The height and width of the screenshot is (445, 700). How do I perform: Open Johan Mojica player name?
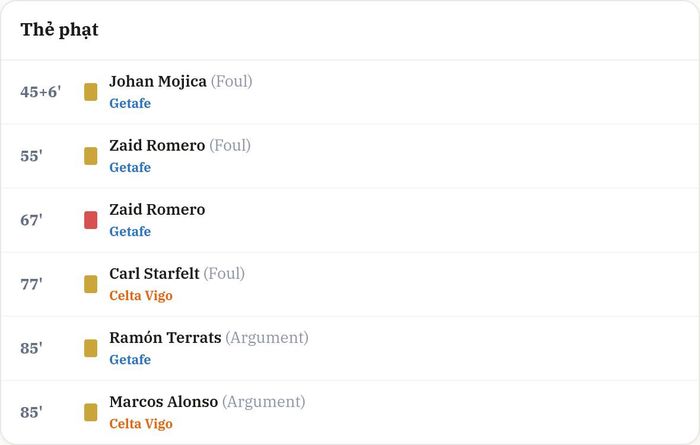158,82
